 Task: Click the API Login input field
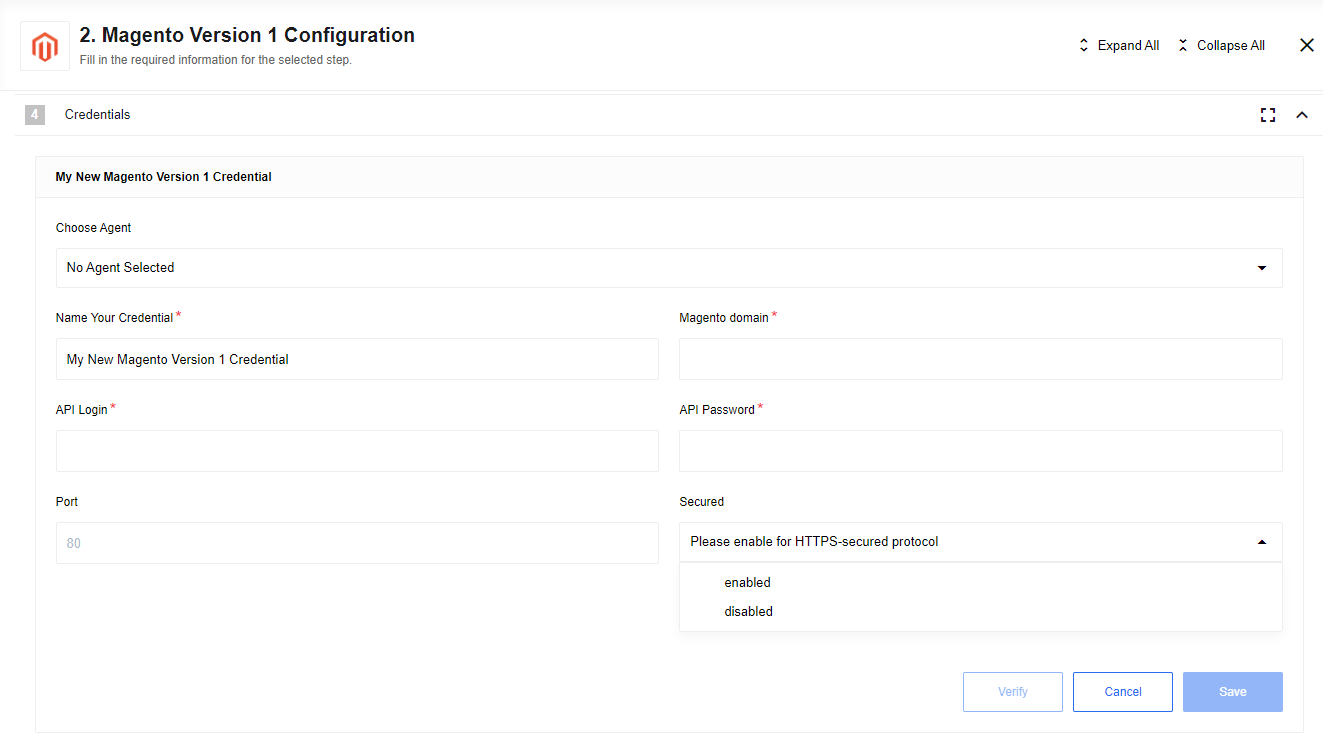(357, 451)
